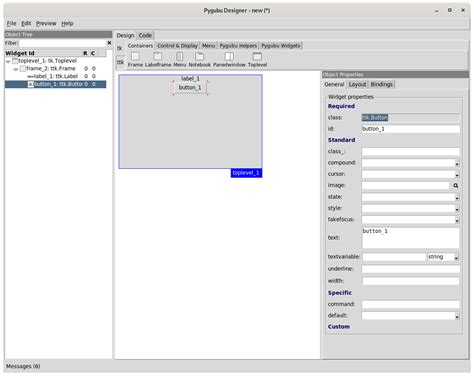Select button_1: ttk.Button in tree
The height and width of the screenshot is (376, 474).
(56, 84)
